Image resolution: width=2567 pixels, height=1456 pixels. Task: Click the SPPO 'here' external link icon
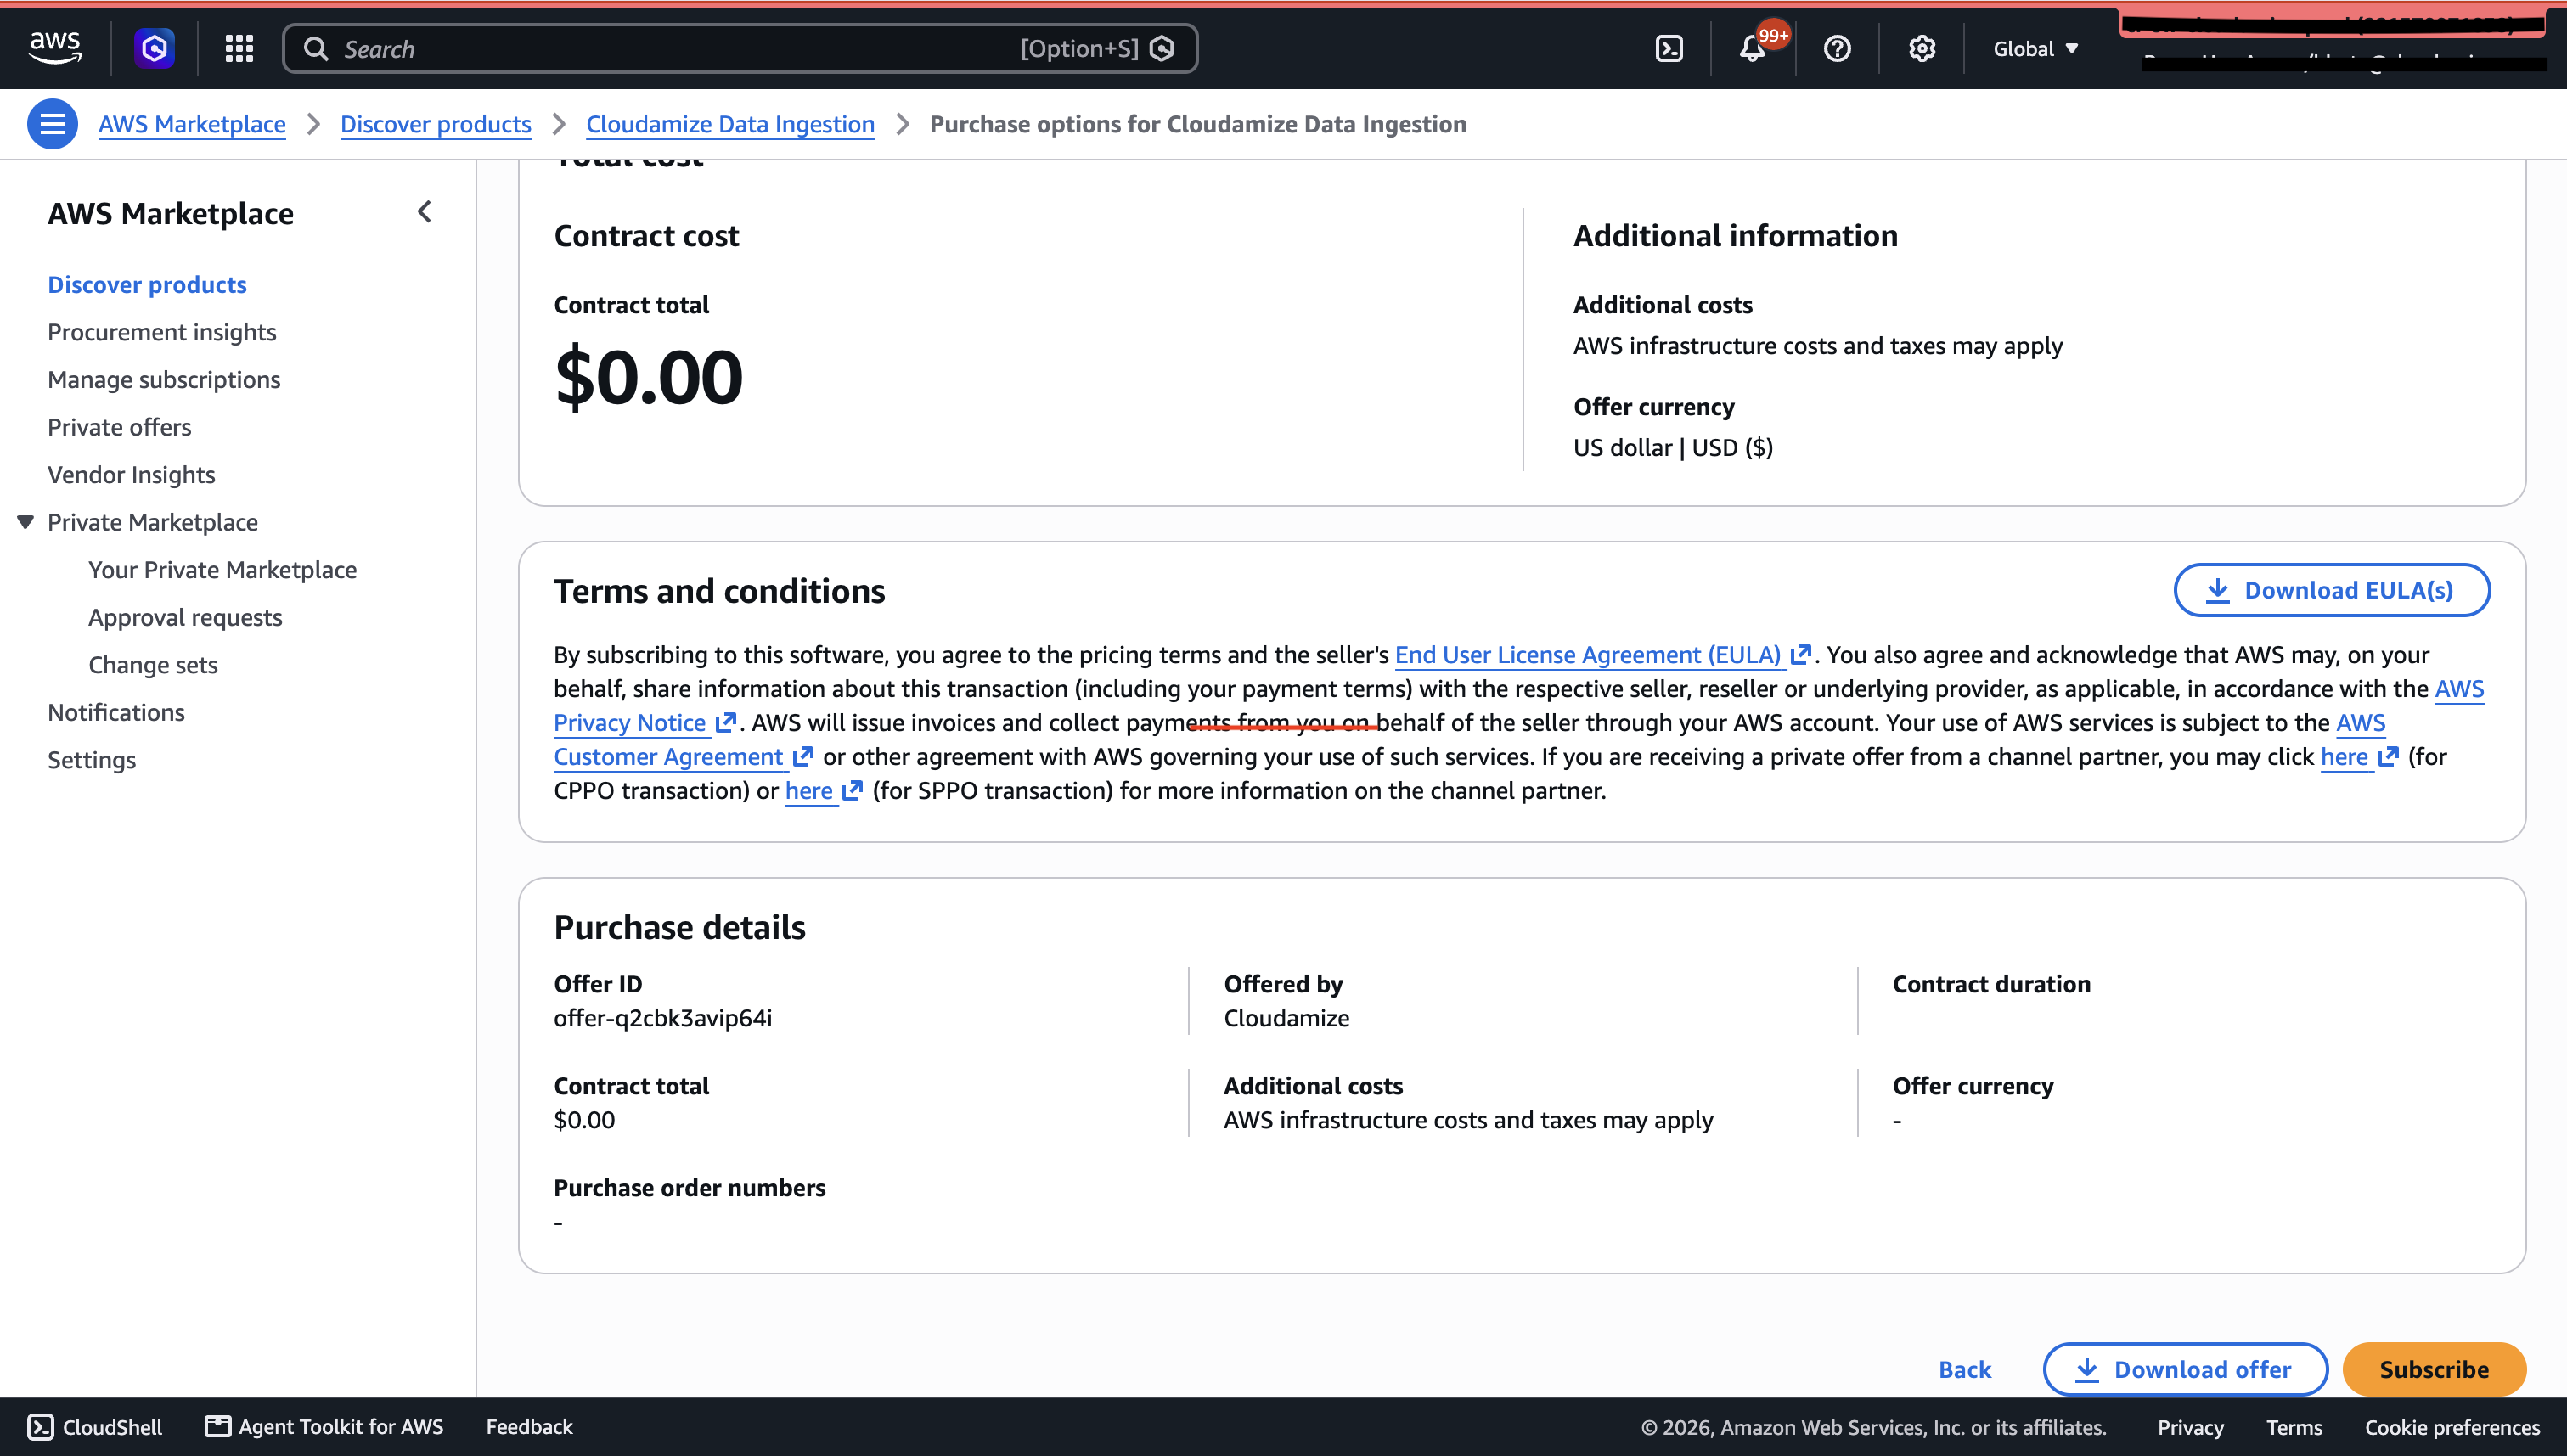tap(852, 790)
